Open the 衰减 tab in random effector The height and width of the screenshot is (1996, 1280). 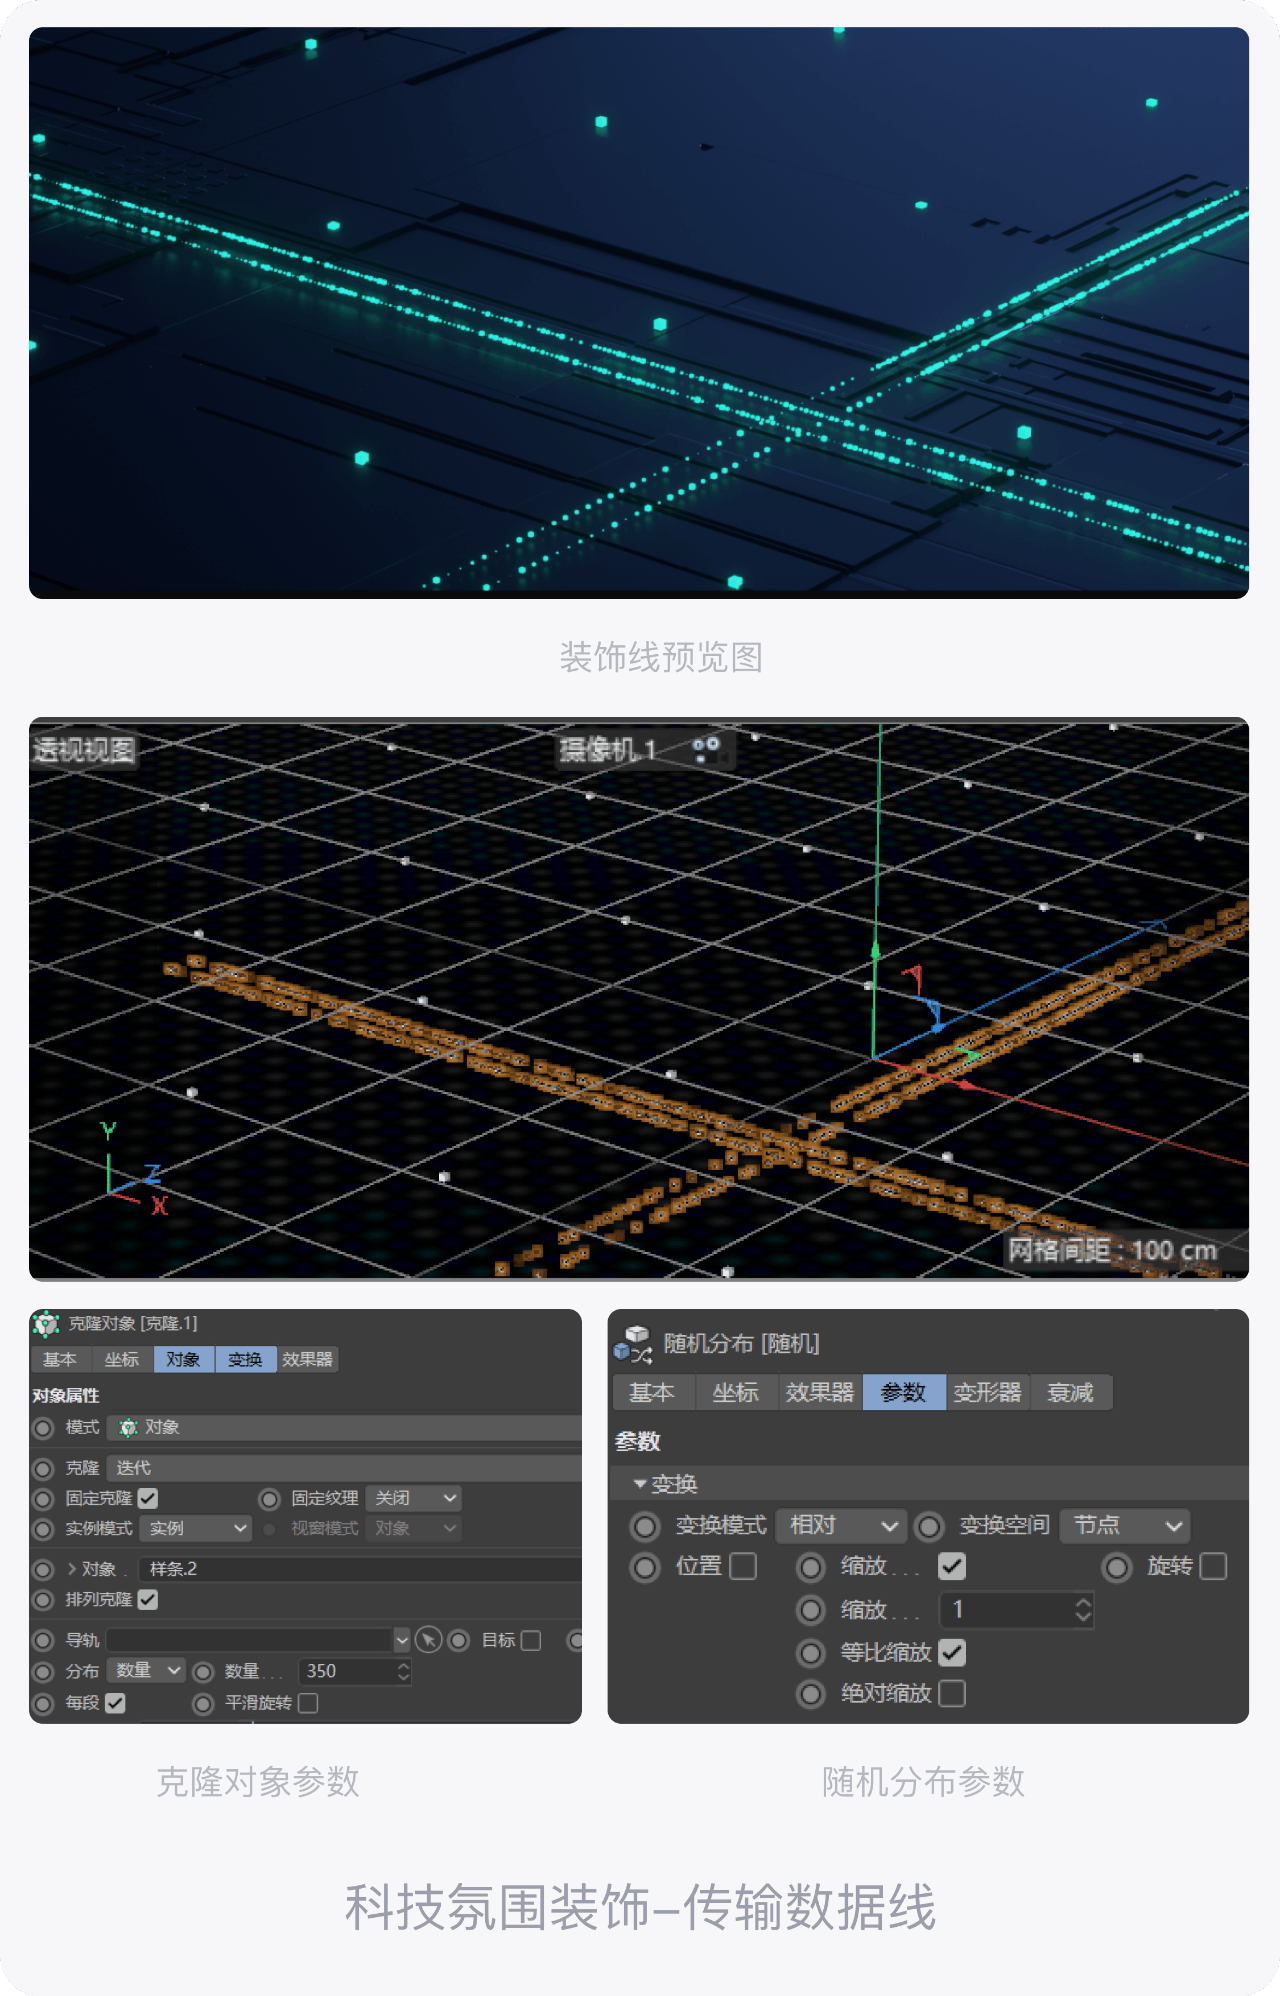pos(1070,1392)
